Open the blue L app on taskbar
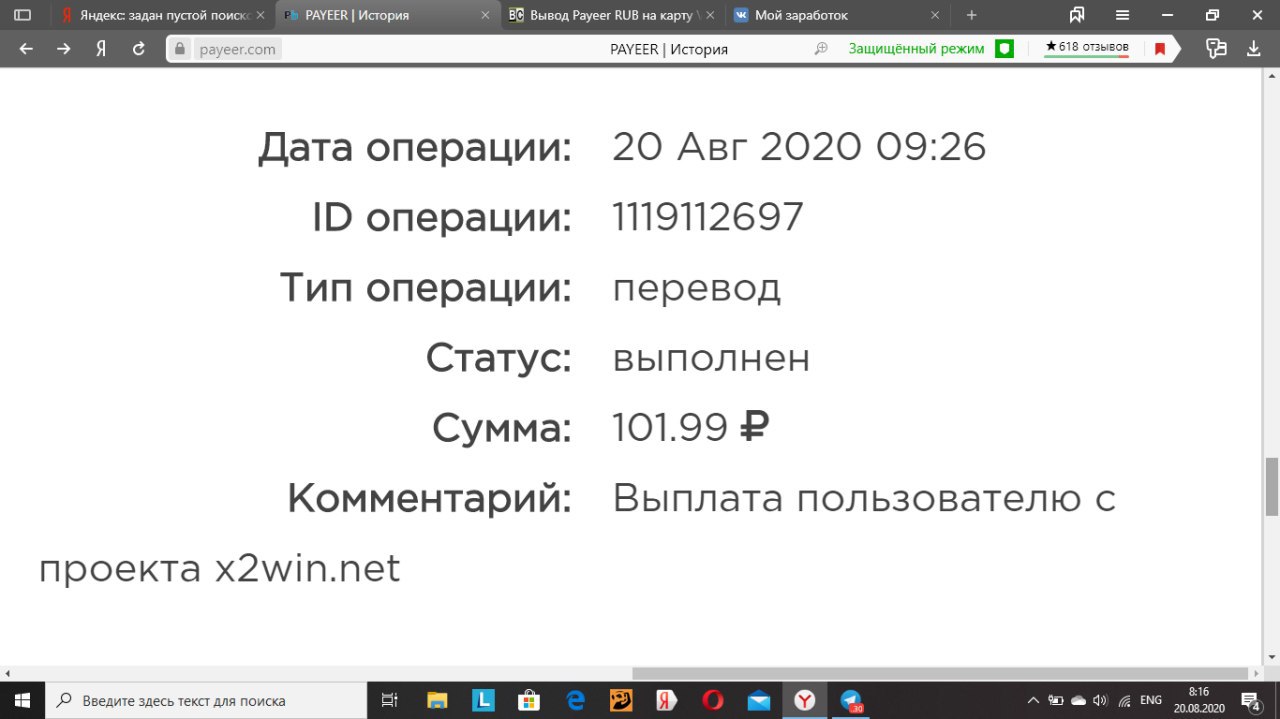This screenshot has width=1280, height=719. pyautogui.click(x=484, y=700)
